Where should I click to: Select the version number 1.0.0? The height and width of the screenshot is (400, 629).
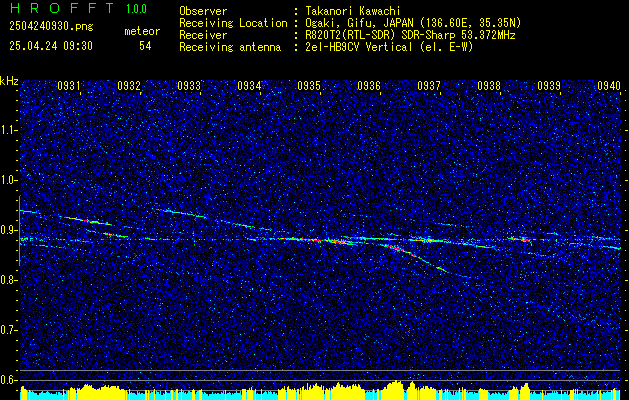click(x=136, y=9)
